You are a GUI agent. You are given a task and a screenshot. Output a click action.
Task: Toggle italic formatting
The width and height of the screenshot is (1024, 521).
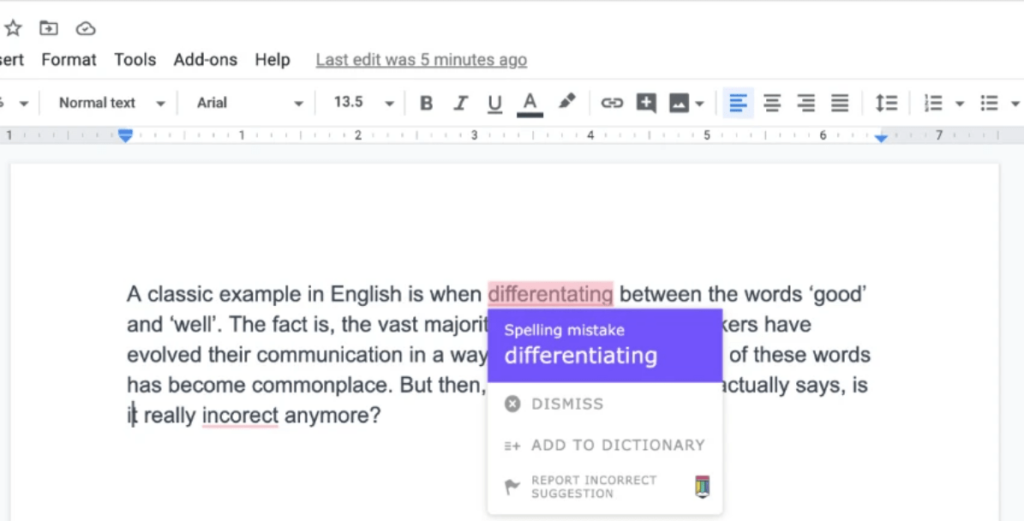(x=460, y=103)
